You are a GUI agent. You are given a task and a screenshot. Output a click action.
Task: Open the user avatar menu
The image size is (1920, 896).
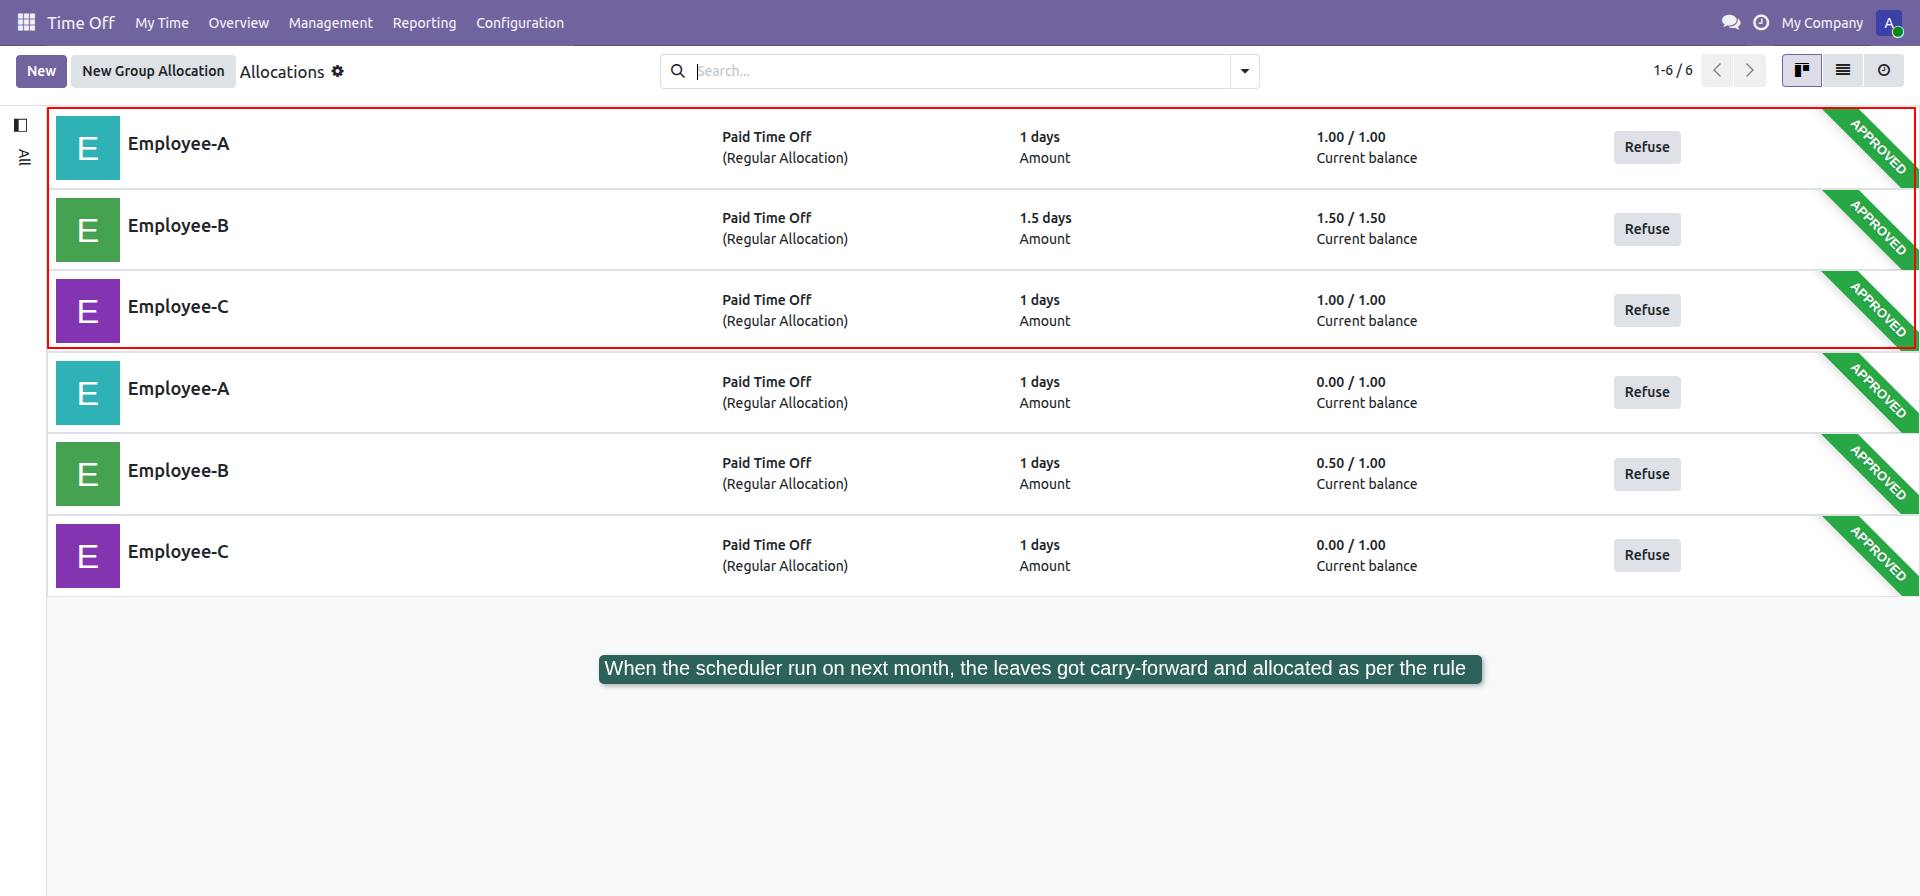[x=1889, y=23]
